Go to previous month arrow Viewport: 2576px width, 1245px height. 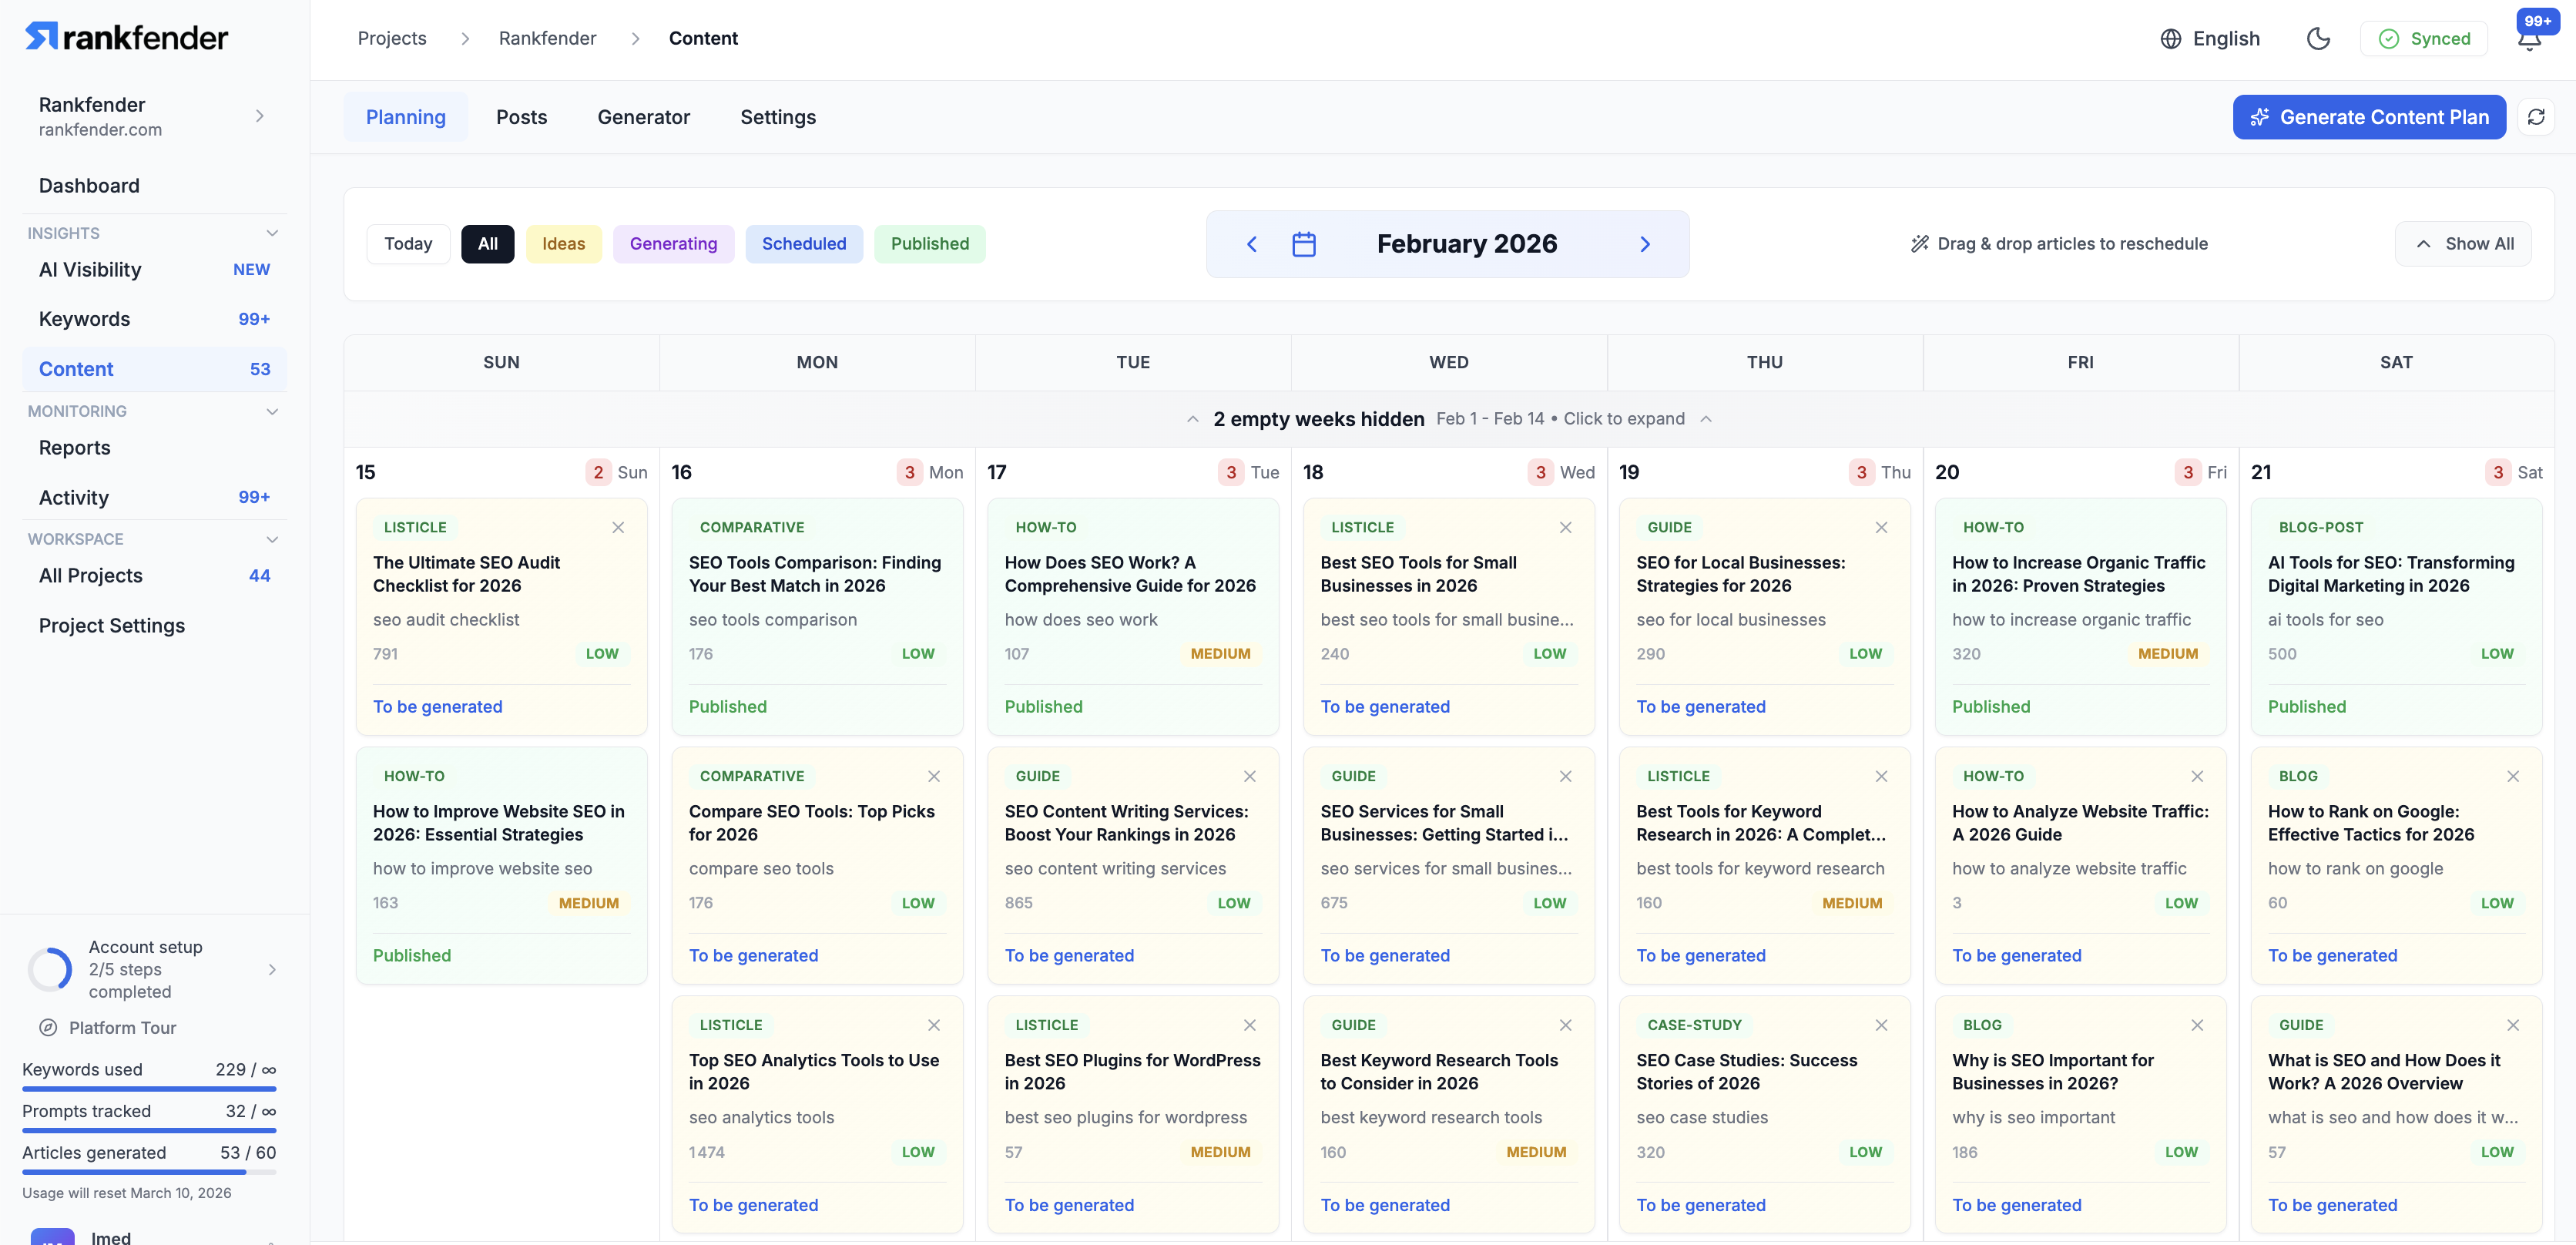pos(1251,244)
